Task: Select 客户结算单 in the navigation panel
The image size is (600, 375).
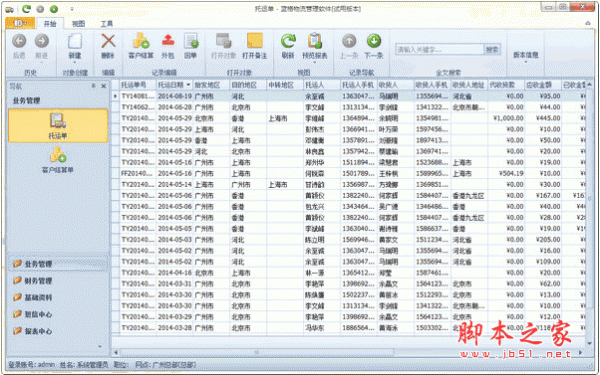Action: pos(58,160)
